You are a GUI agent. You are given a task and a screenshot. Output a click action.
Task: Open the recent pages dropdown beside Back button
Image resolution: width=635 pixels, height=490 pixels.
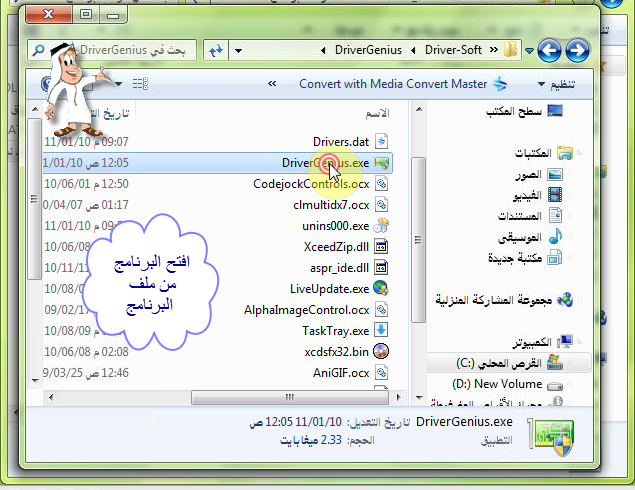[529, 51]
